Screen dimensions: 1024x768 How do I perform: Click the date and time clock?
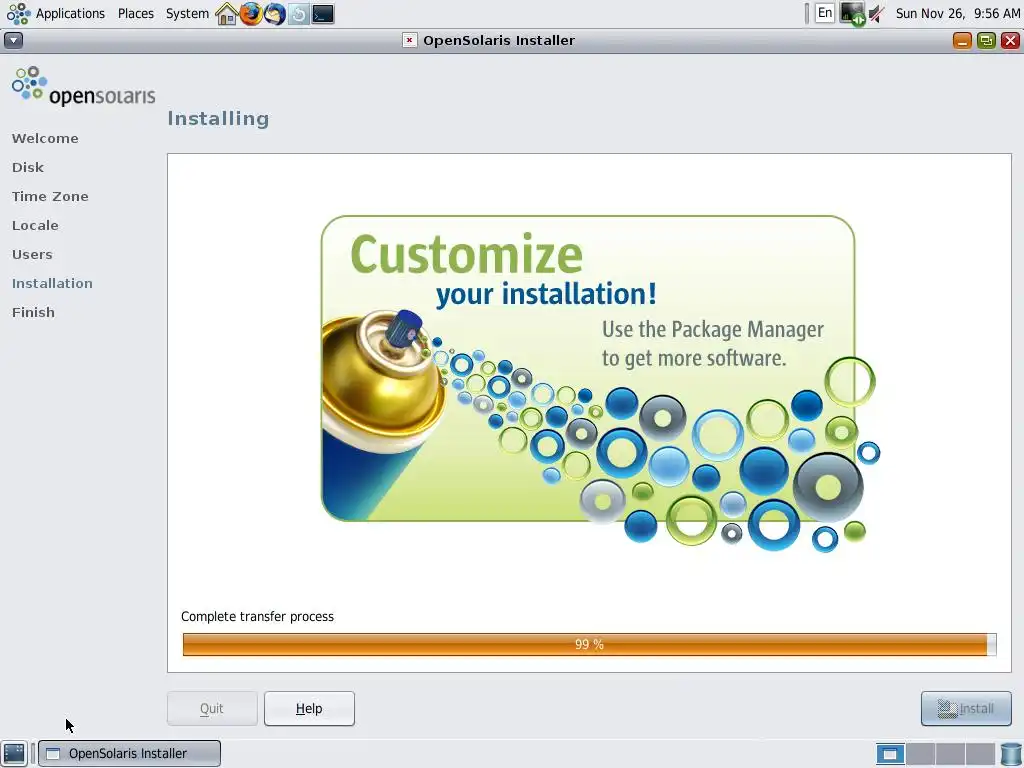pyautogui.click(x=957, y=13)
